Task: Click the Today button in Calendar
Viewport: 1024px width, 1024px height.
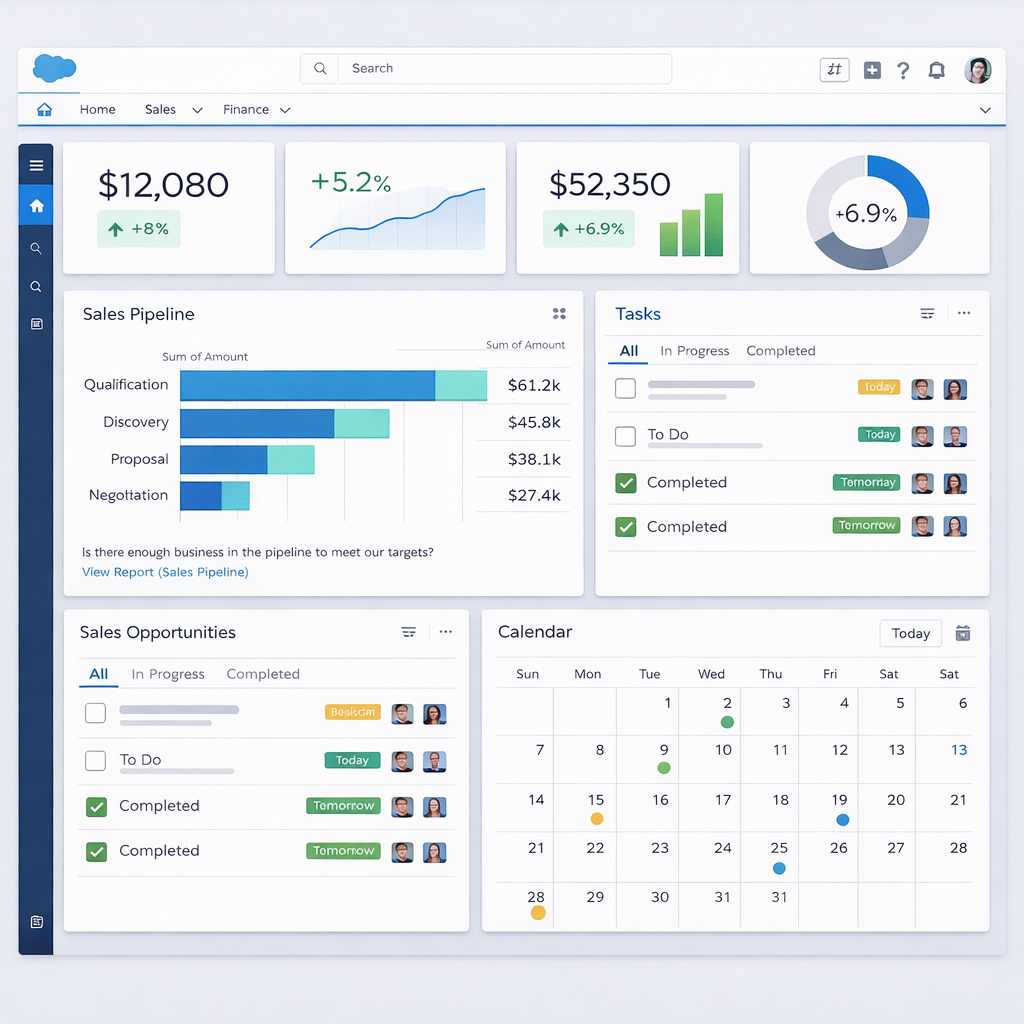Action: [x=910, y=633]
